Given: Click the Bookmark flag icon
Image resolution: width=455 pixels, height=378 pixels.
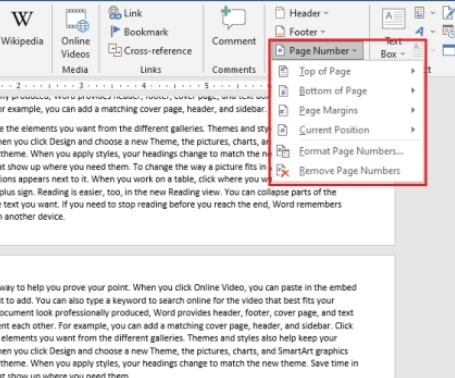Looking at the screenshot, I should coord(115,32).
